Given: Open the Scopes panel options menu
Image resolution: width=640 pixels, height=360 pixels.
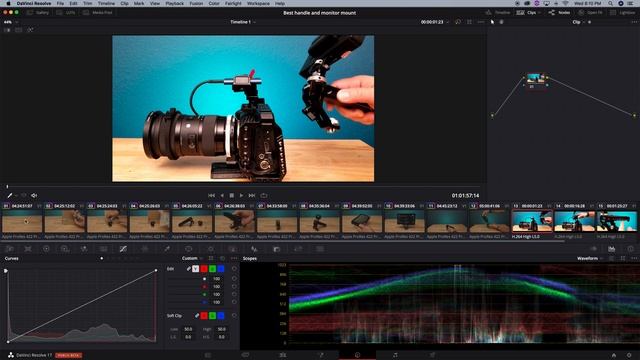Looking at the screenshot, I should tap(634, 258).
